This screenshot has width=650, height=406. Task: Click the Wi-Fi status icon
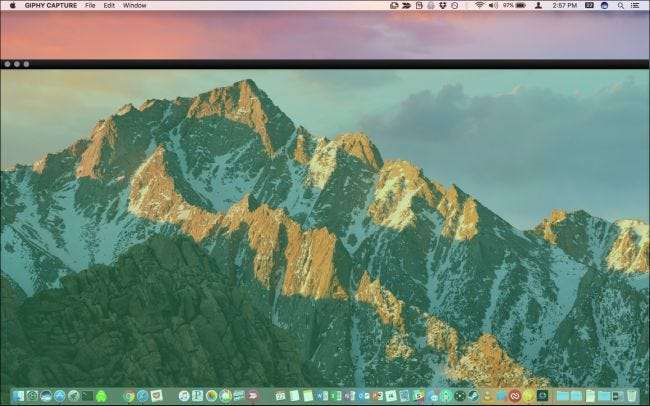click(479, 5)
